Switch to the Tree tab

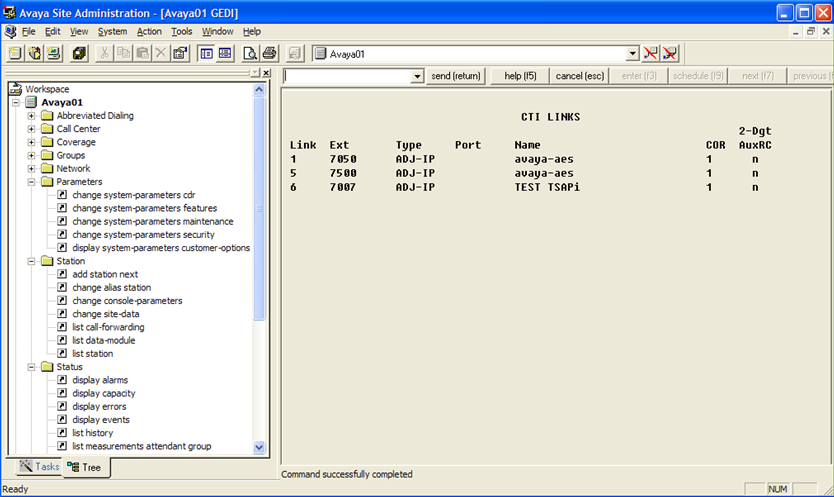[x=86, y=467]
